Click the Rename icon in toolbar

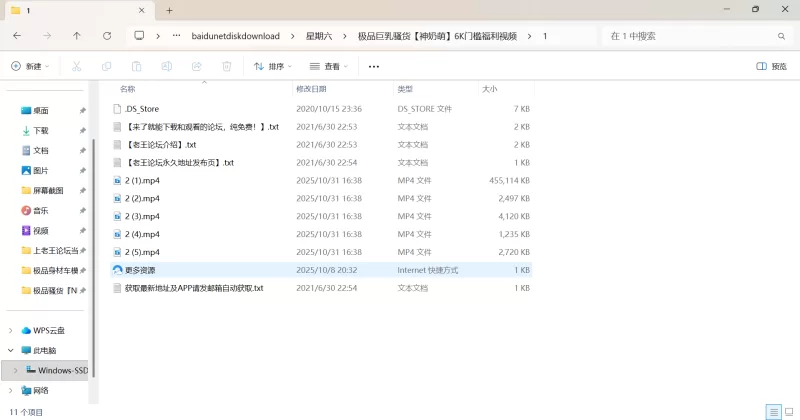(x=166, y=67)
